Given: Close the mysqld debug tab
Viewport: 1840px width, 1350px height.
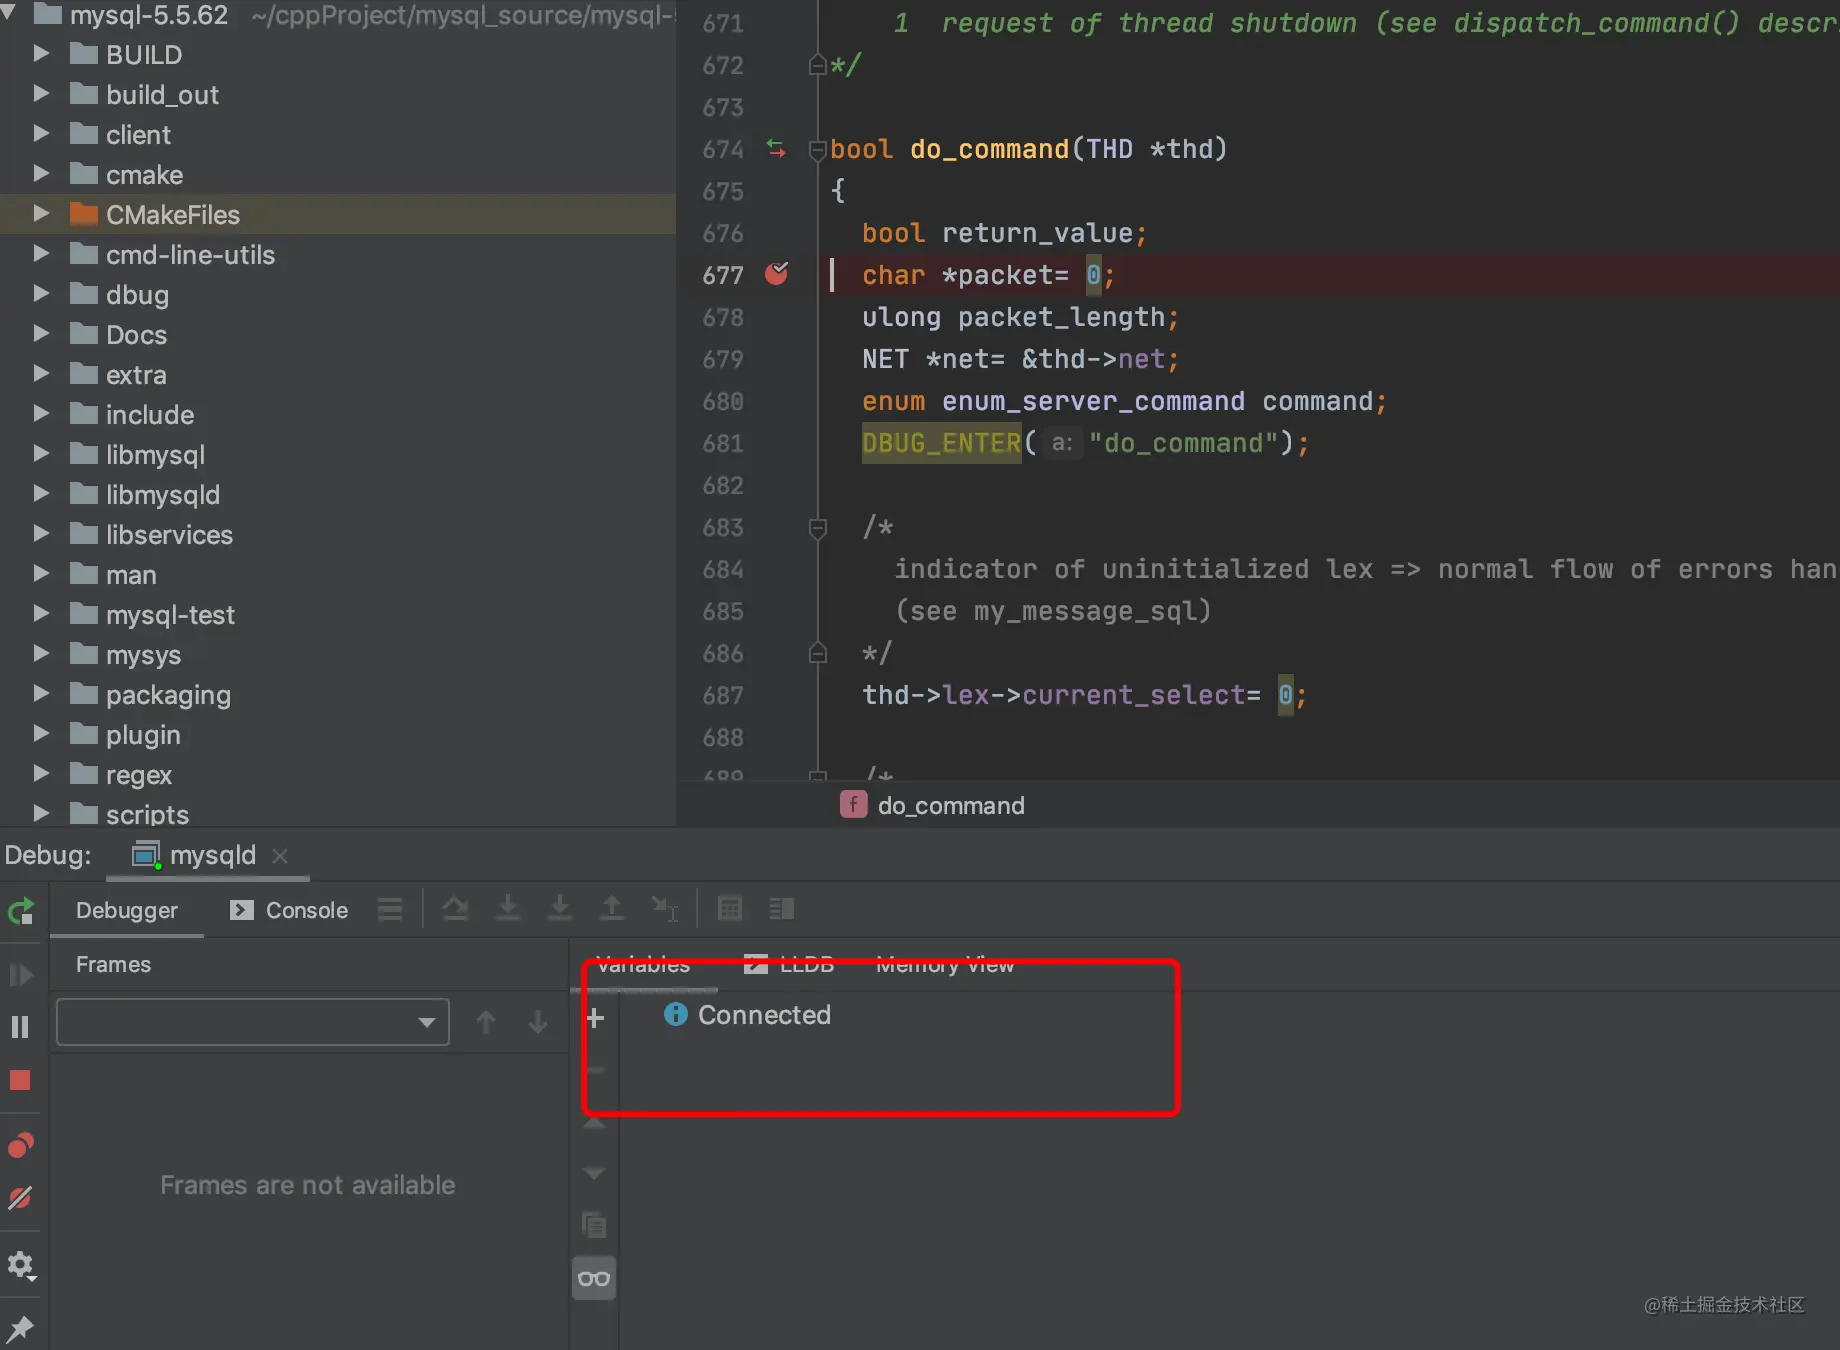Looking at the screenshot, I should [x=280, y=856].
